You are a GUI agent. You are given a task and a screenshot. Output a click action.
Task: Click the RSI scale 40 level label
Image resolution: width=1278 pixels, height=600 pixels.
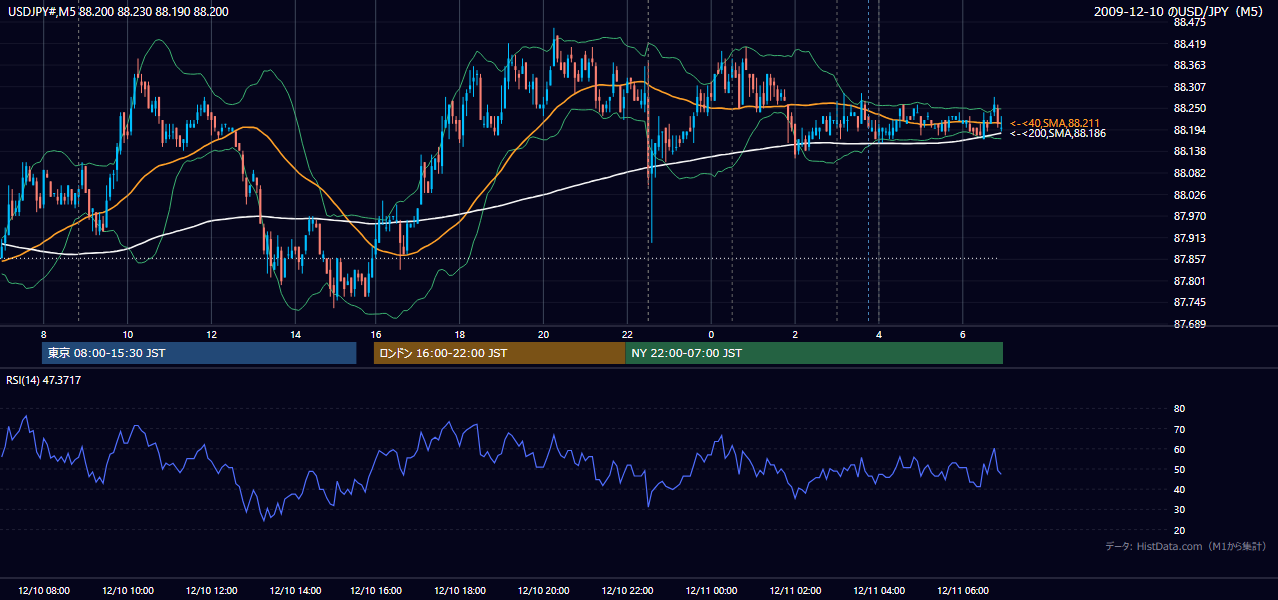click(1179, 489)
